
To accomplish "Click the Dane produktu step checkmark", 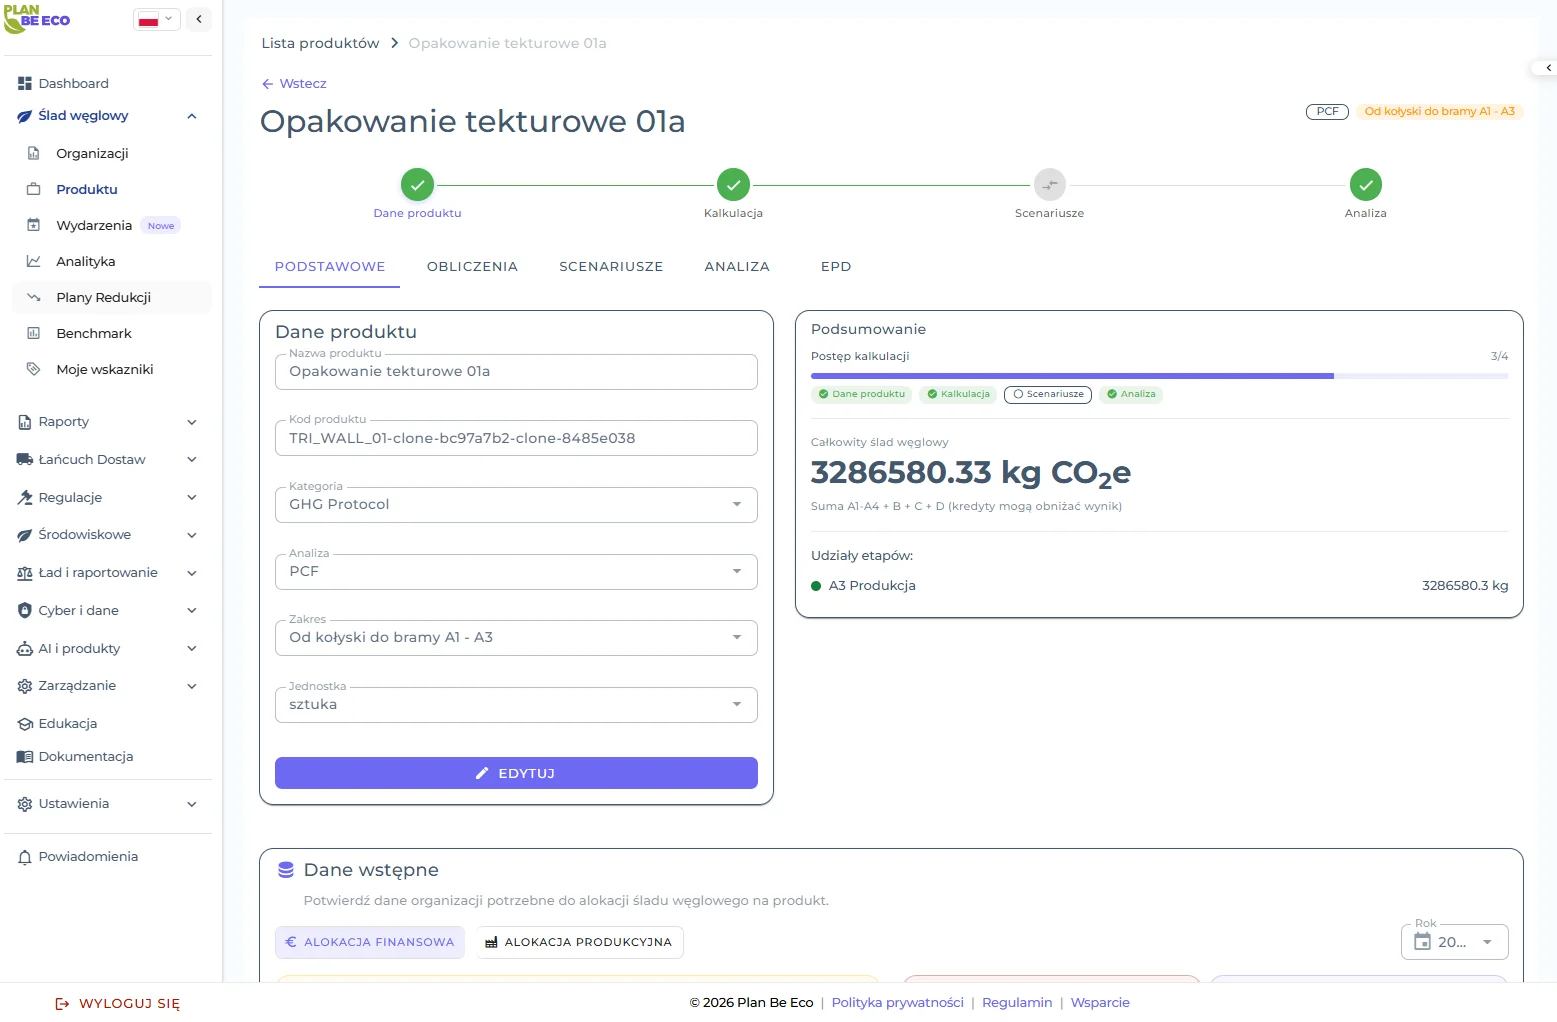I will (x=417, y=185).
